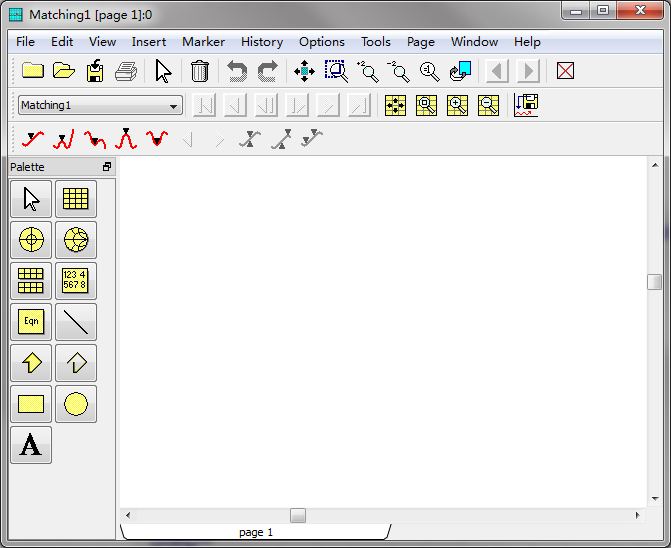Zoom in by two
Screen dimensions: 671x548
(368, 71)
